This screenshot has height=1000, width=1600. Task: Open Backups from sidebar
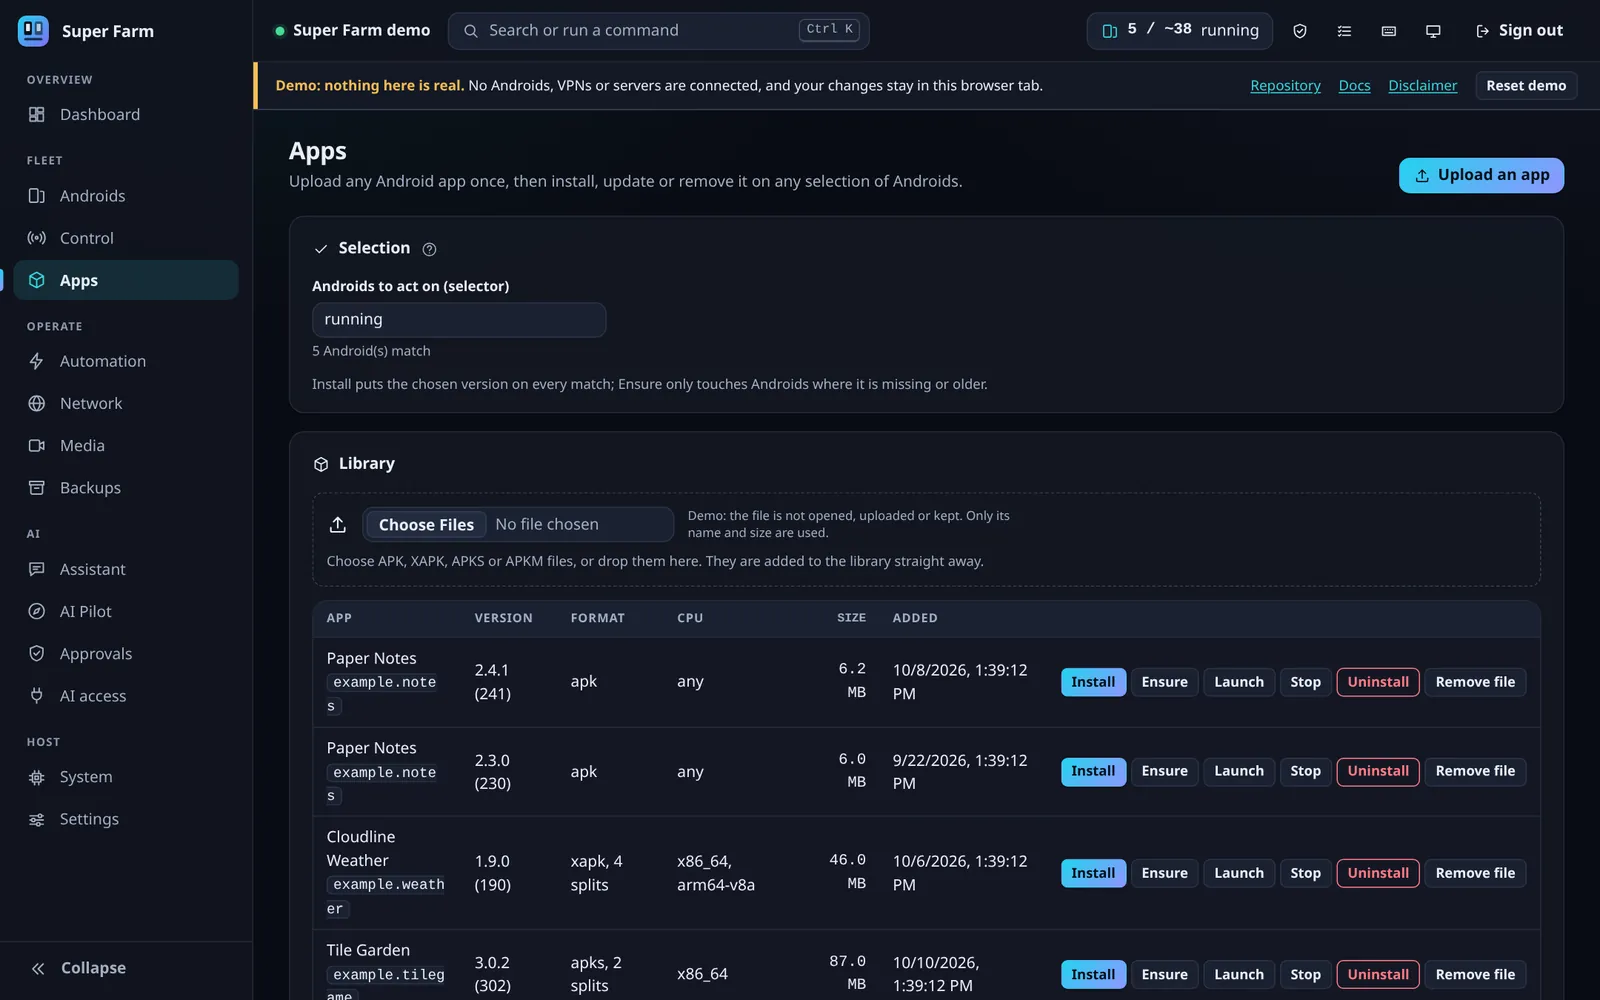tap(126, 488)
